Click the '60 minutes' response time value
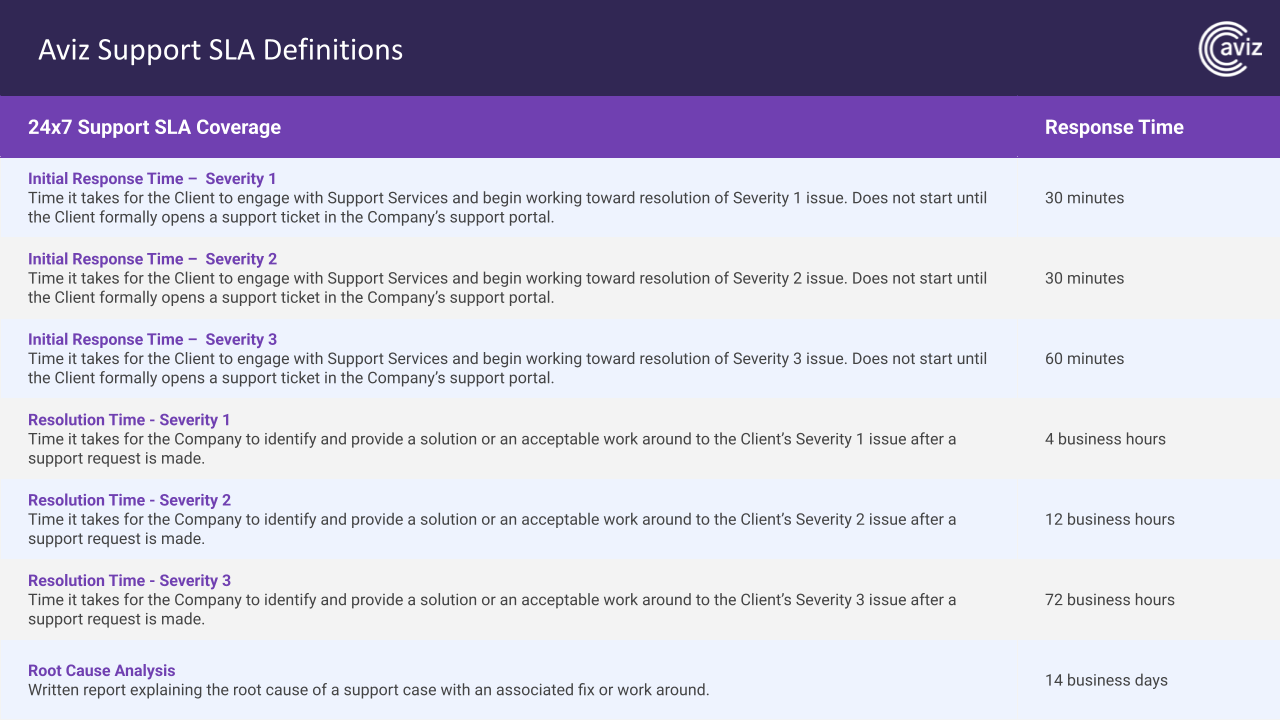The image size is (1280, 720). (1084, 358)
